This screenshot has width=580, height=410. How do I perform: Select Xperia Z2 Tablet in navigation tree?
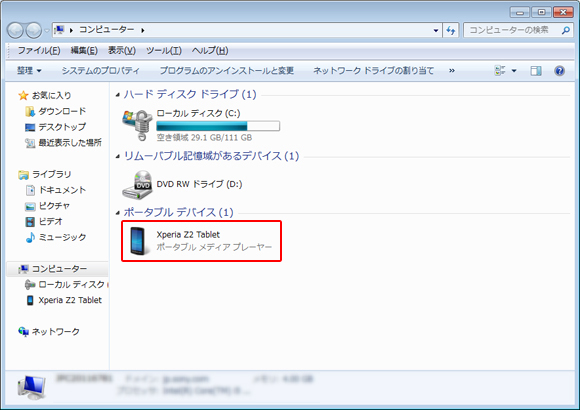click(70, 300)
